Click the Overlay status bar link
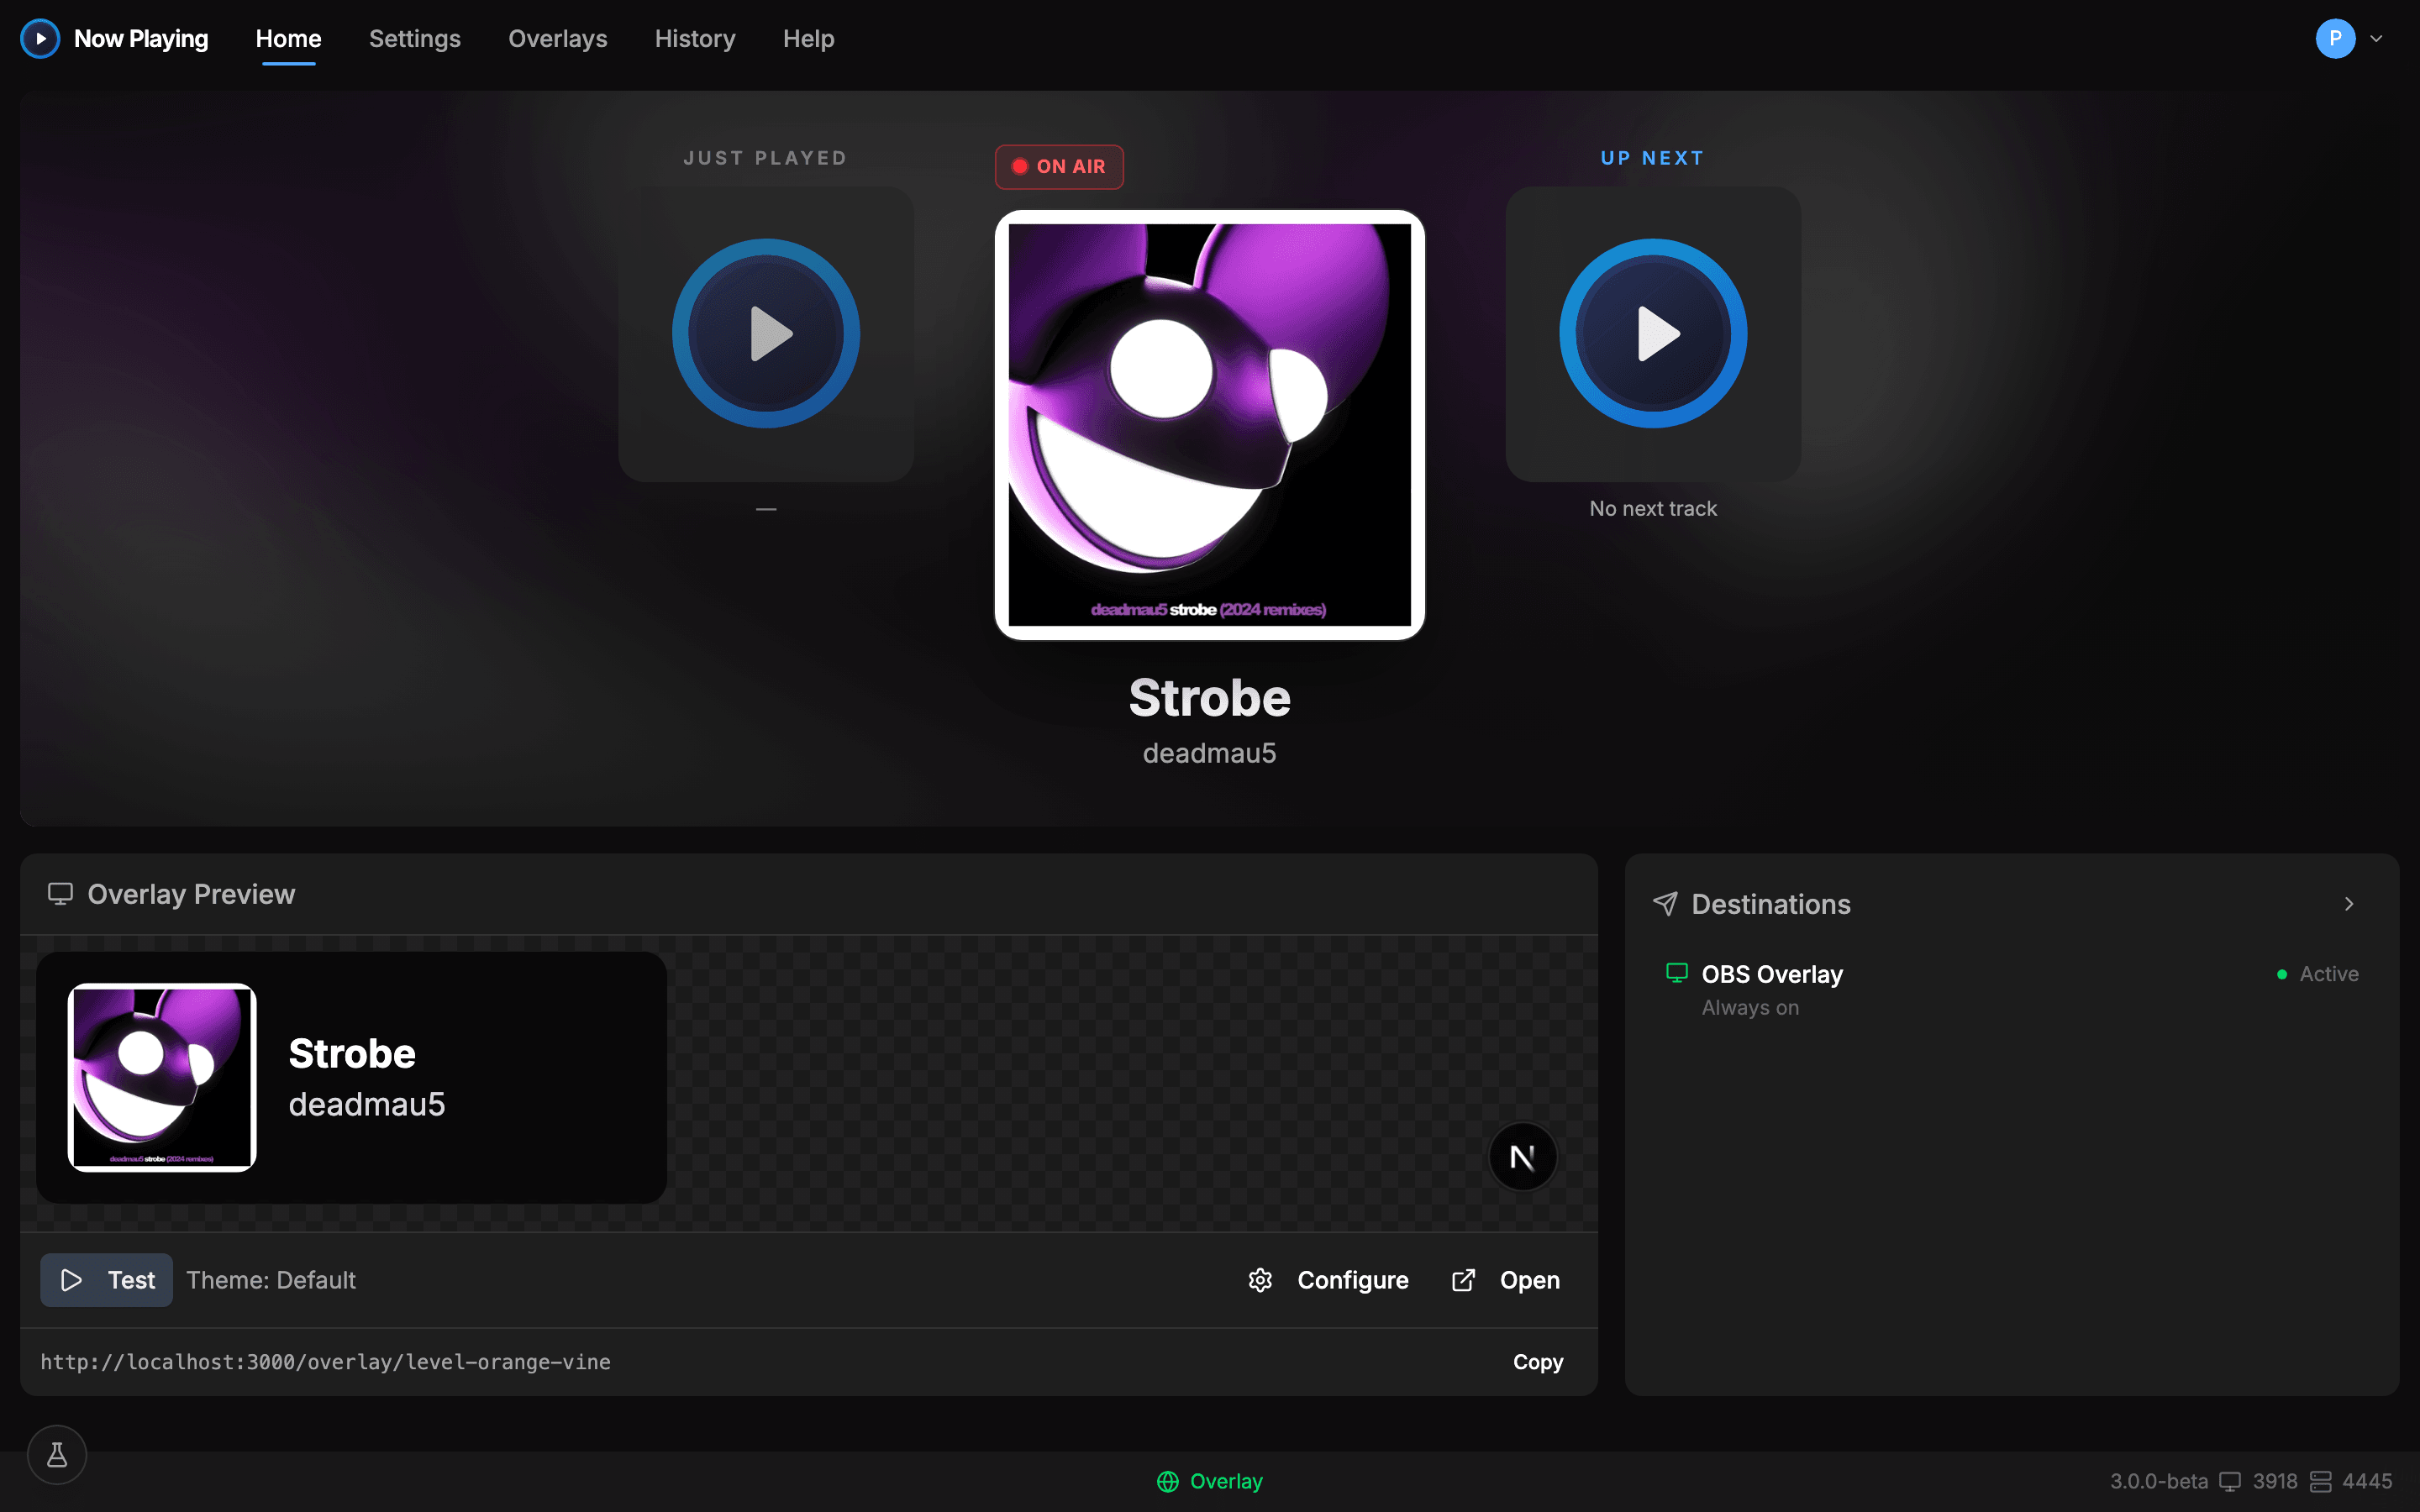Viewport: 2420px width, 1512px height. click(x=1209, y=1481)
